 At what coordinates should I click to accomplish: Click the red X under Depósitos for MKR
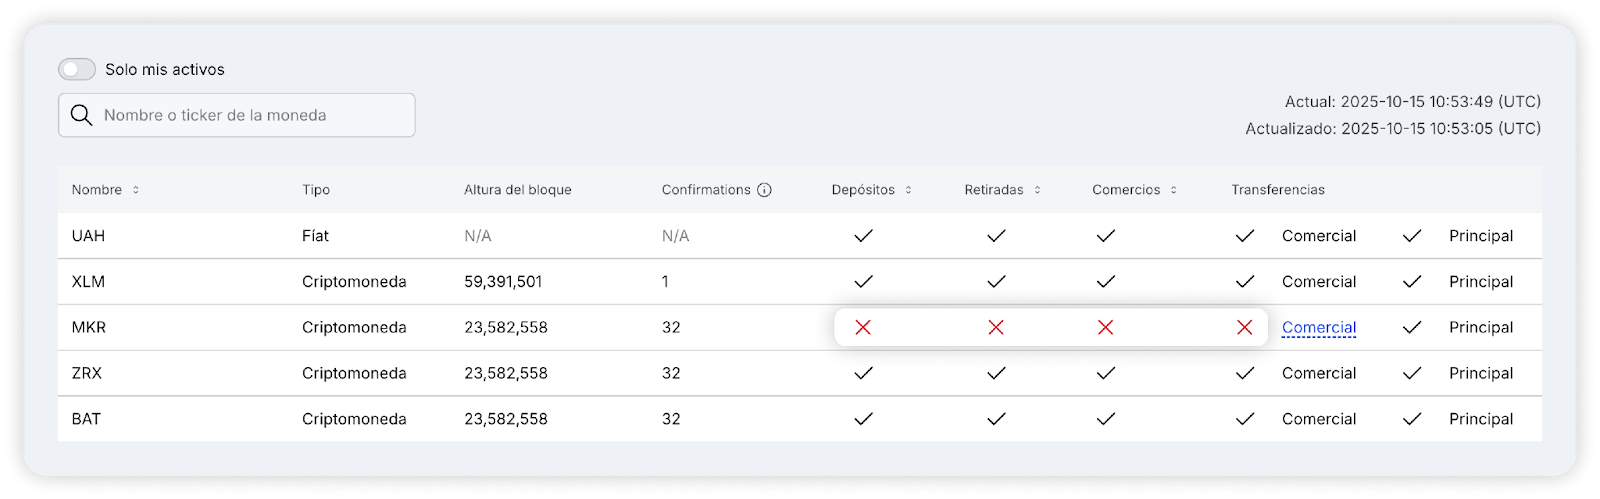863,327
